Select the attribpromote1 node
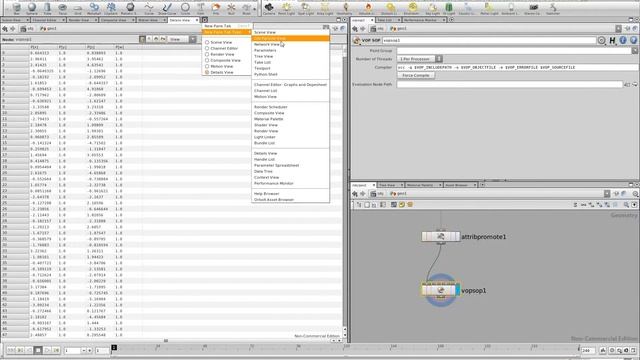640x360 pixels. click(440, 236)
